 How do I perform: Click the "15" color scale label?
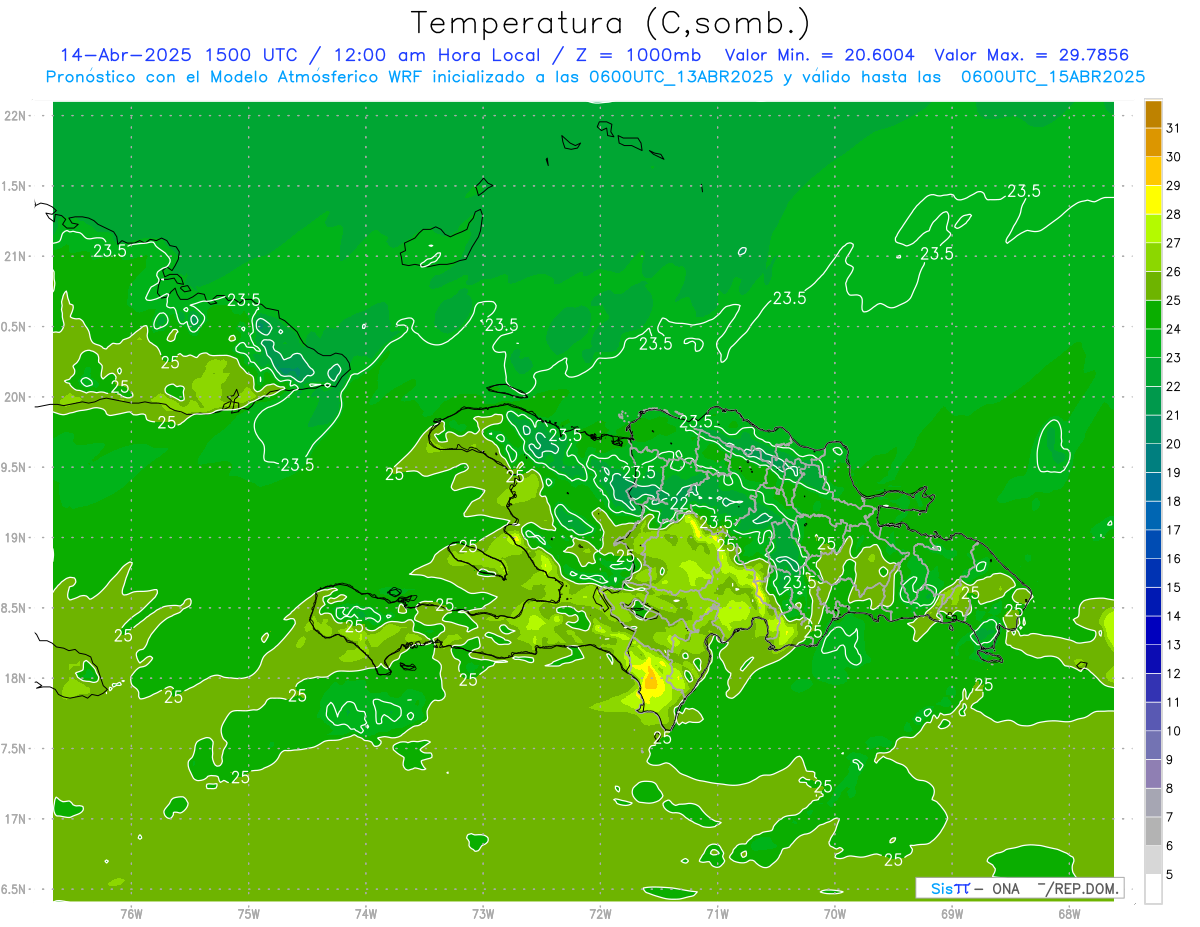pos(1173,588)
